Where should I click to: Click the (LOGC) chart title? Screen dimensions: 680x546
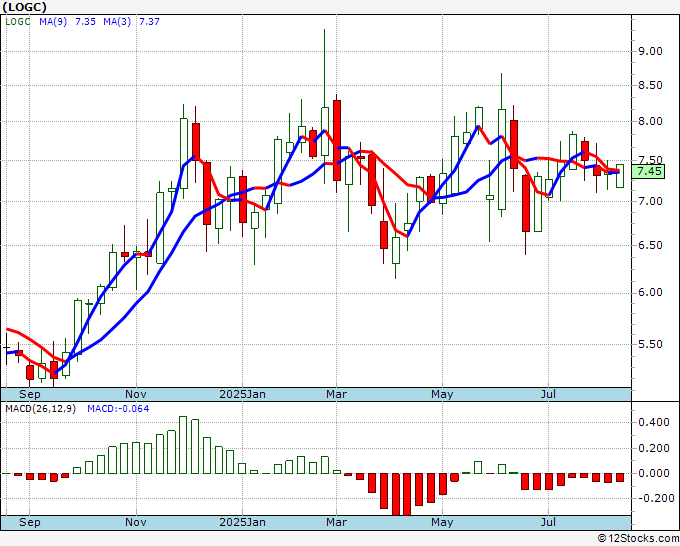pos(24,7)
